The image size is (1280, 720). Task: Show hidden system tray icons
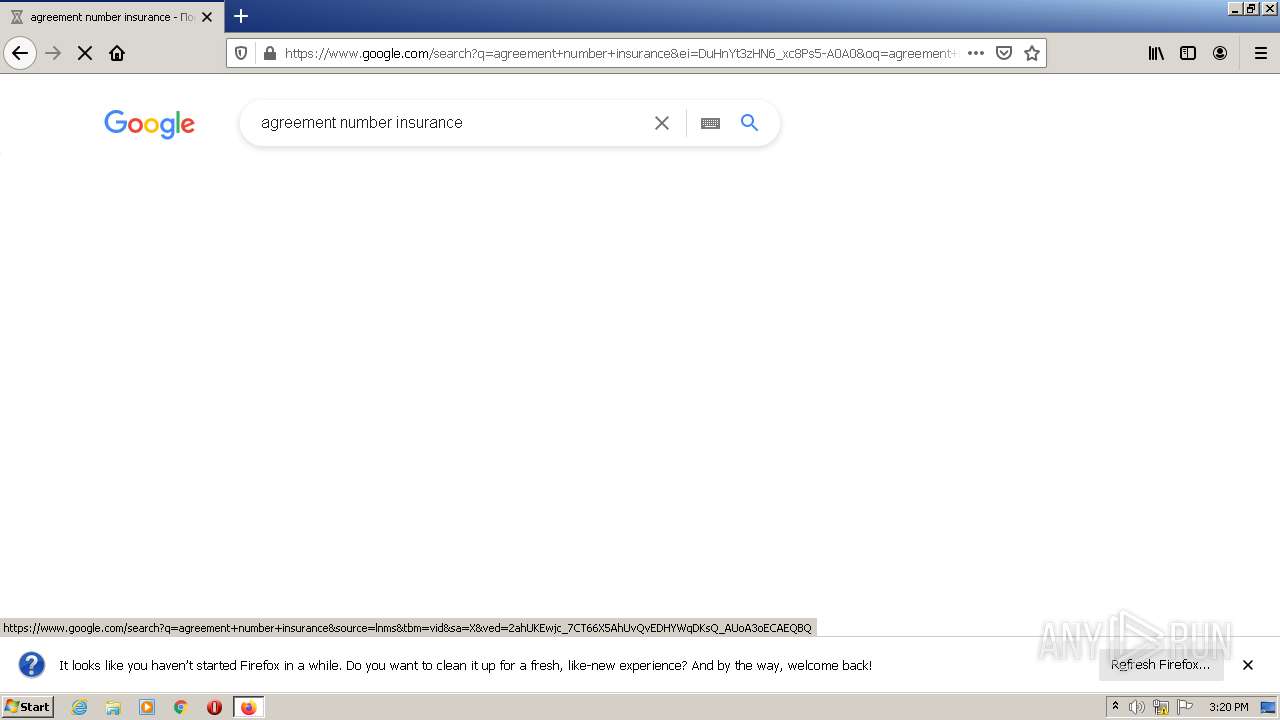tap(1116, 707)
